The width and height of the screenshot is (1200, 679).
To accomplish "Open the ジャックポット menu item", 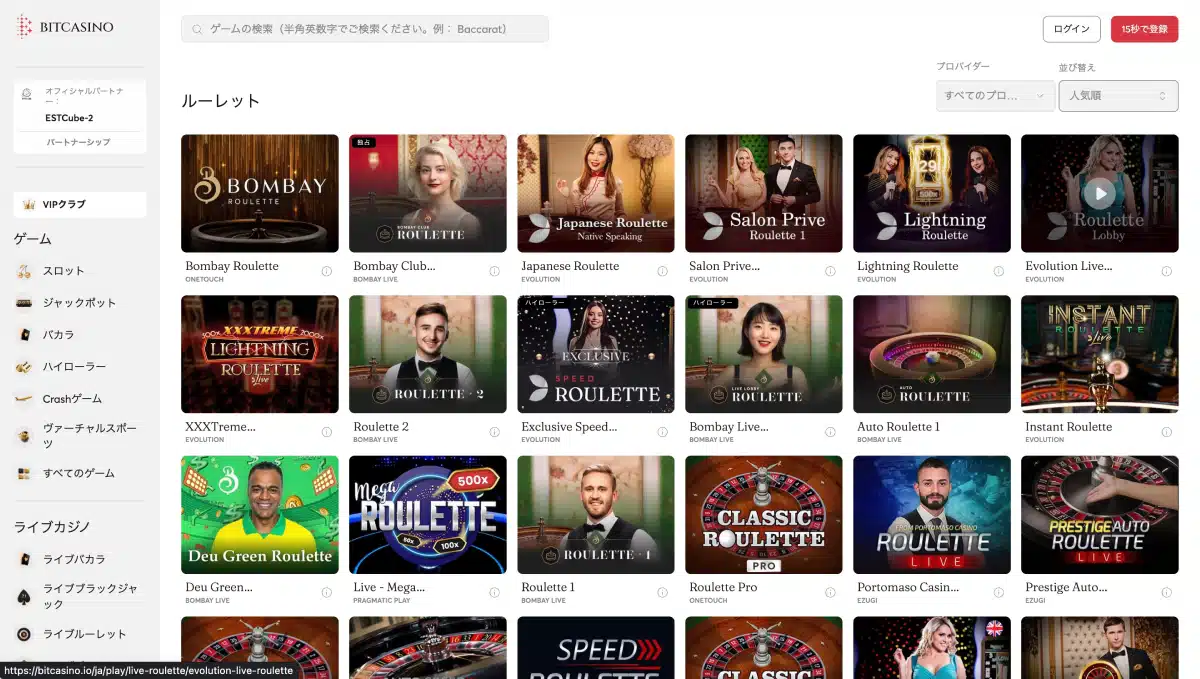I will click(80, 303).
